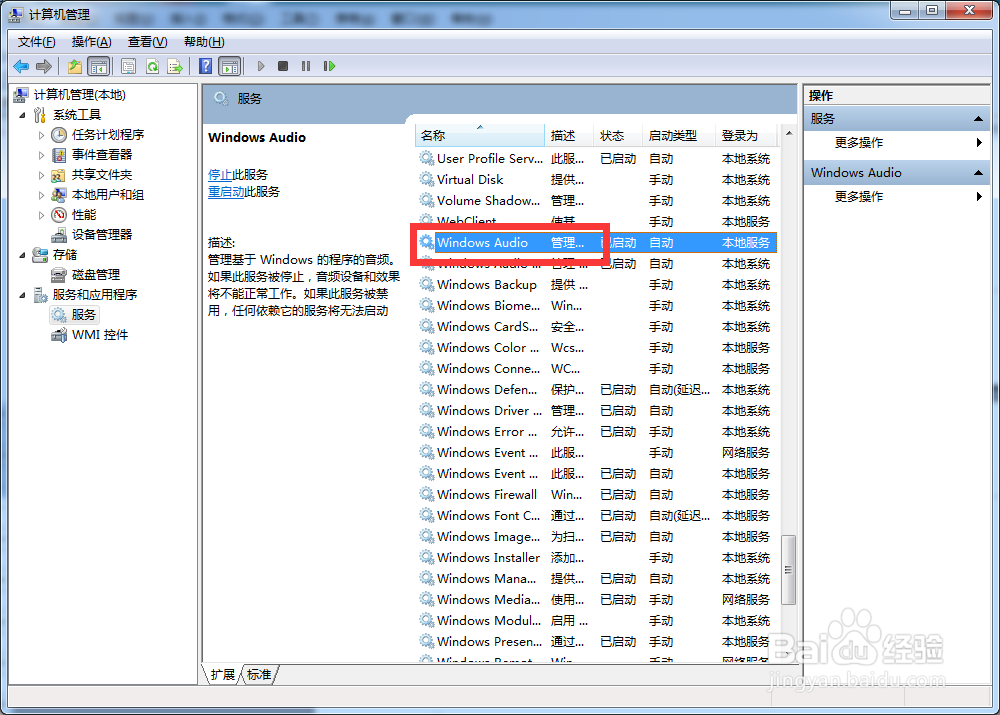1000x715 pixels.
Task: Collapse the 存储 tree node
Action: click(x=23, y=255)
